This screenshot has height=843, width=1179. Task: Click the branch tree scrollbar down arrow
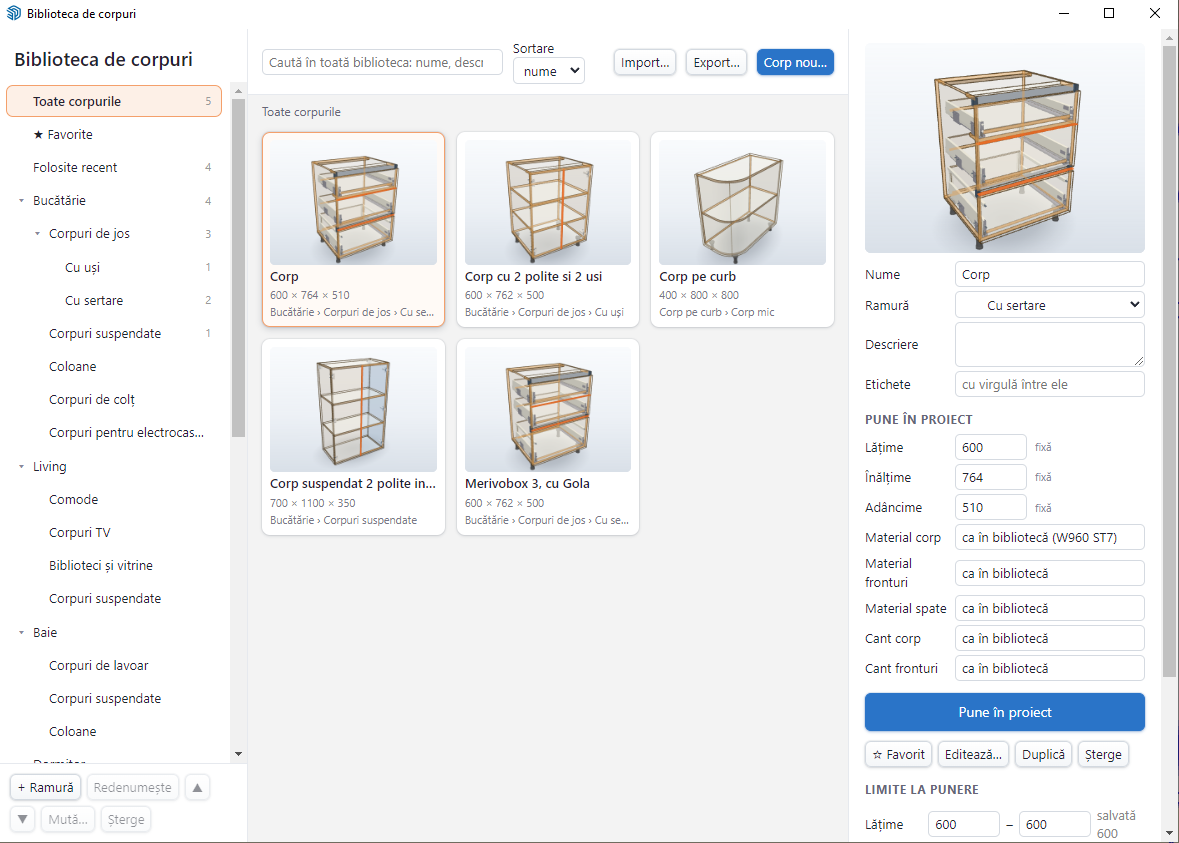click(238, 754)
